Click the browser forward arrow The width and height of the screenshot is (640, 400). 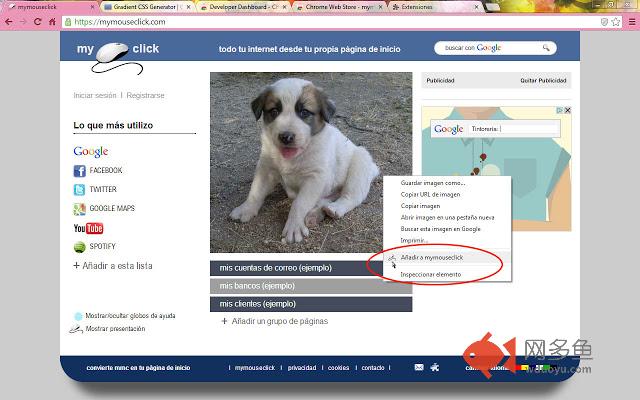pyautogui.click(x=23, y=22)
